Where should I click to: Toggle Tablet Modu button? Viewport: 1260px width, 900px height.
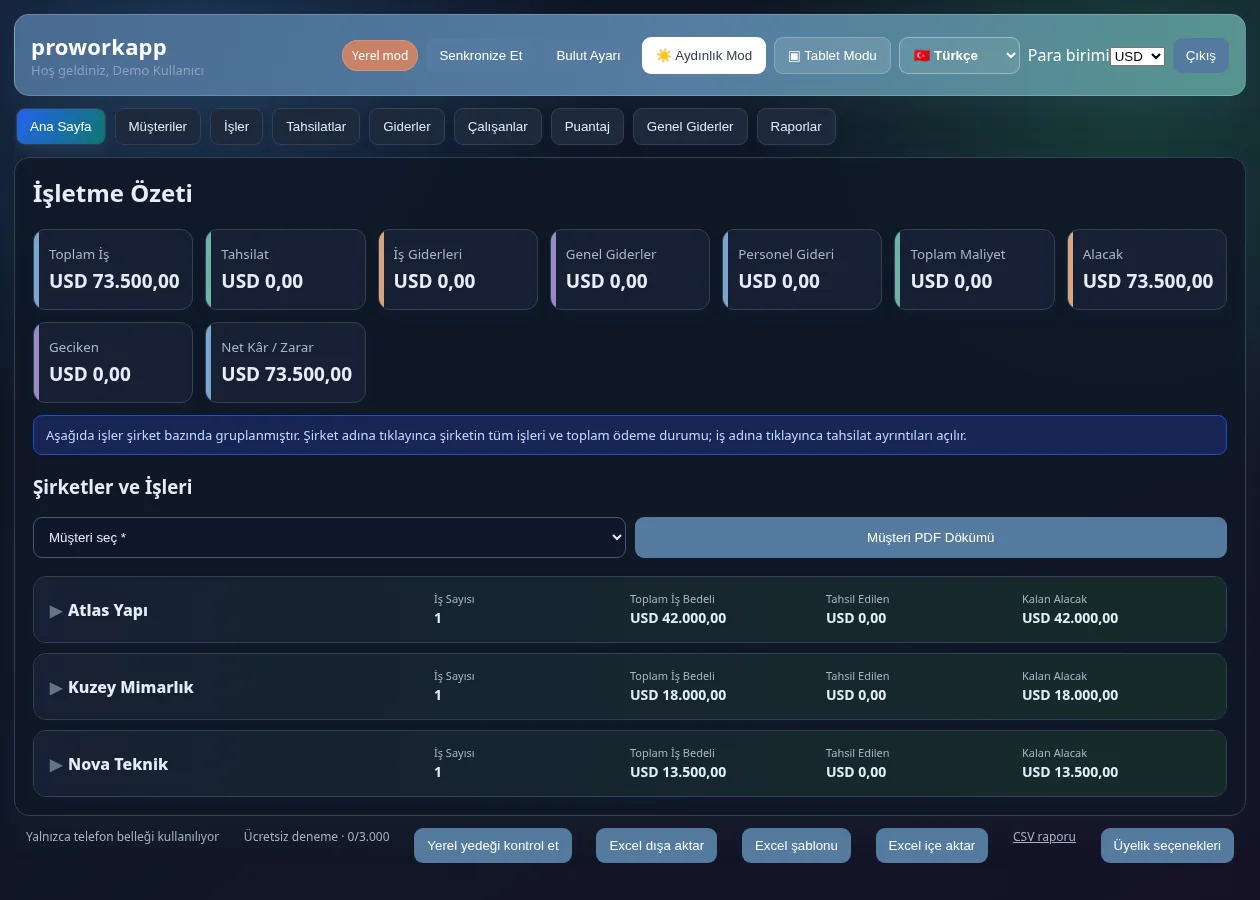(832, 55)
